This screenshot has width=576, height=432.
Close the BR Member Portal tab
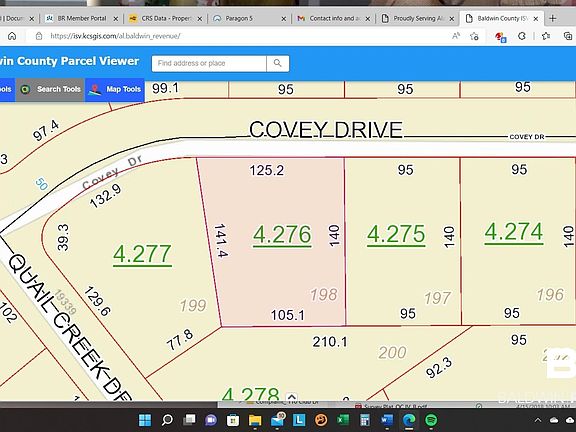pos(116,18)
